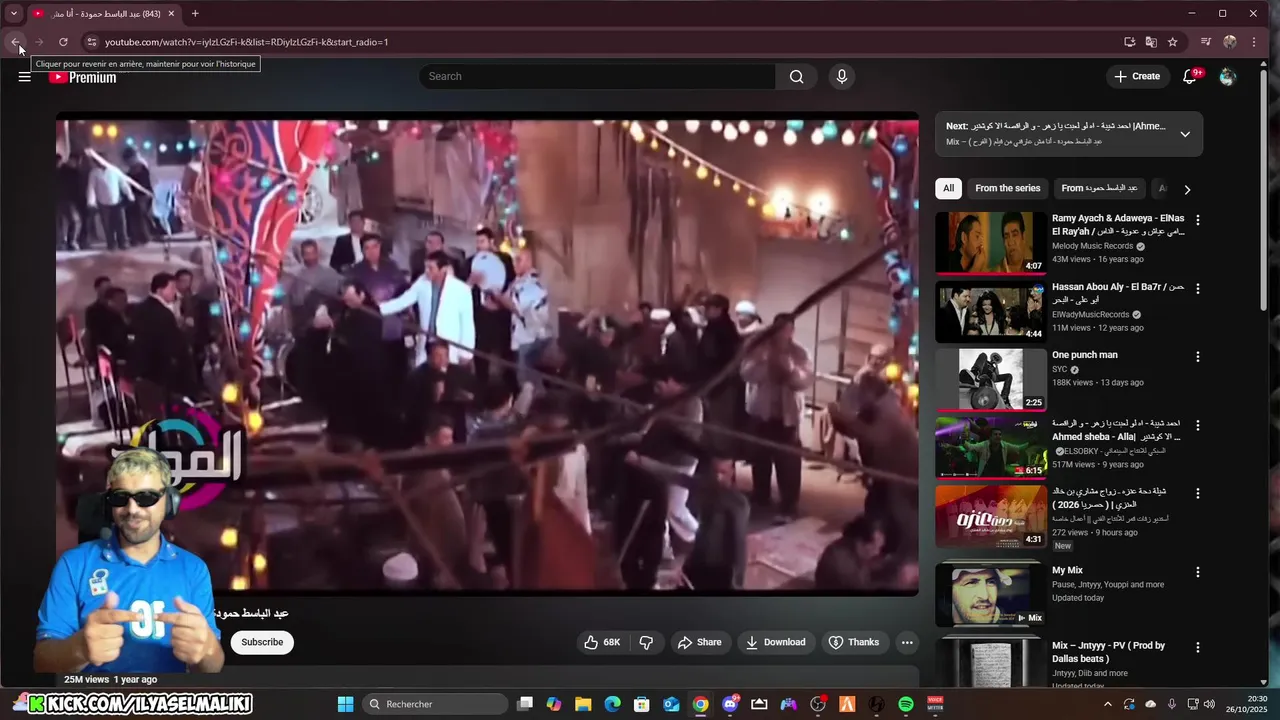
Task: Click the Windows Rechercher search box
Action: [x=437, y=704]
